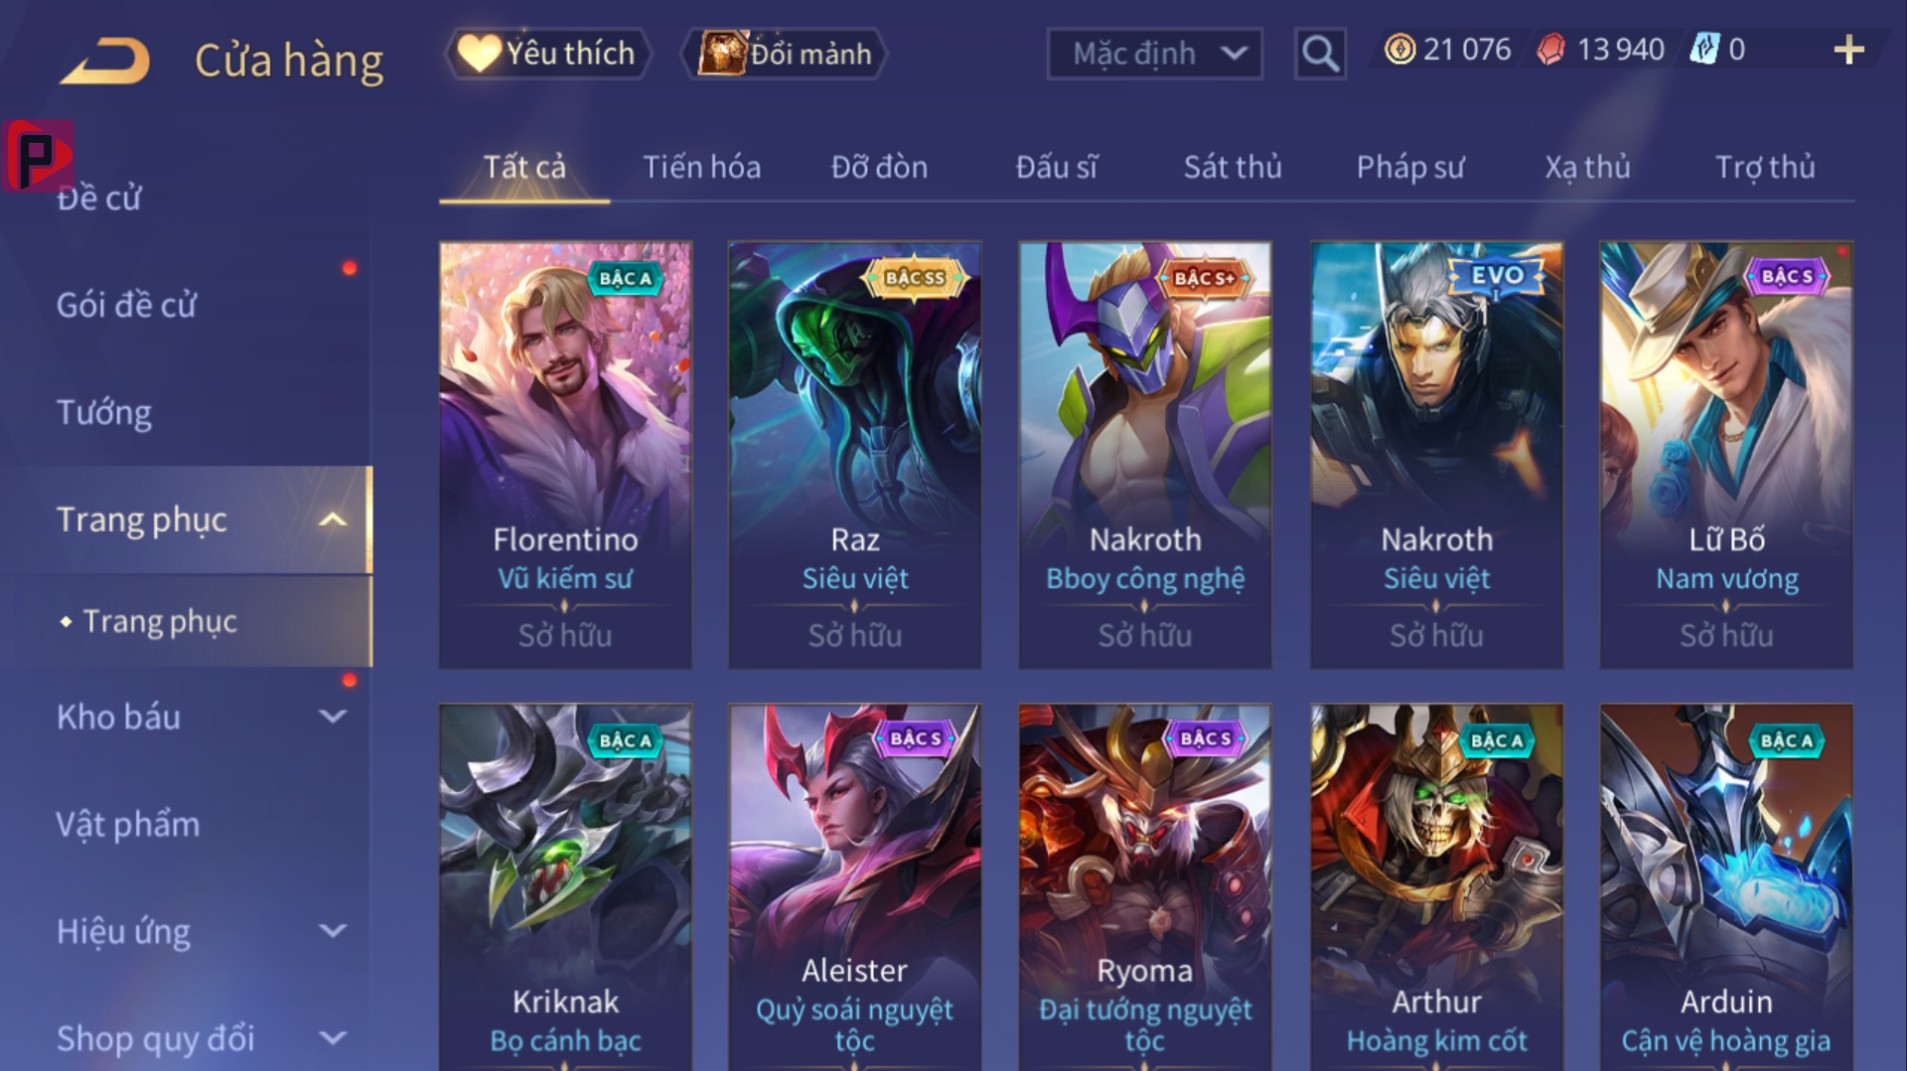Screen dimensions: 1907x1071
Task: Open the Mặc định sort dropdown
Action: tap(1154, 53)
